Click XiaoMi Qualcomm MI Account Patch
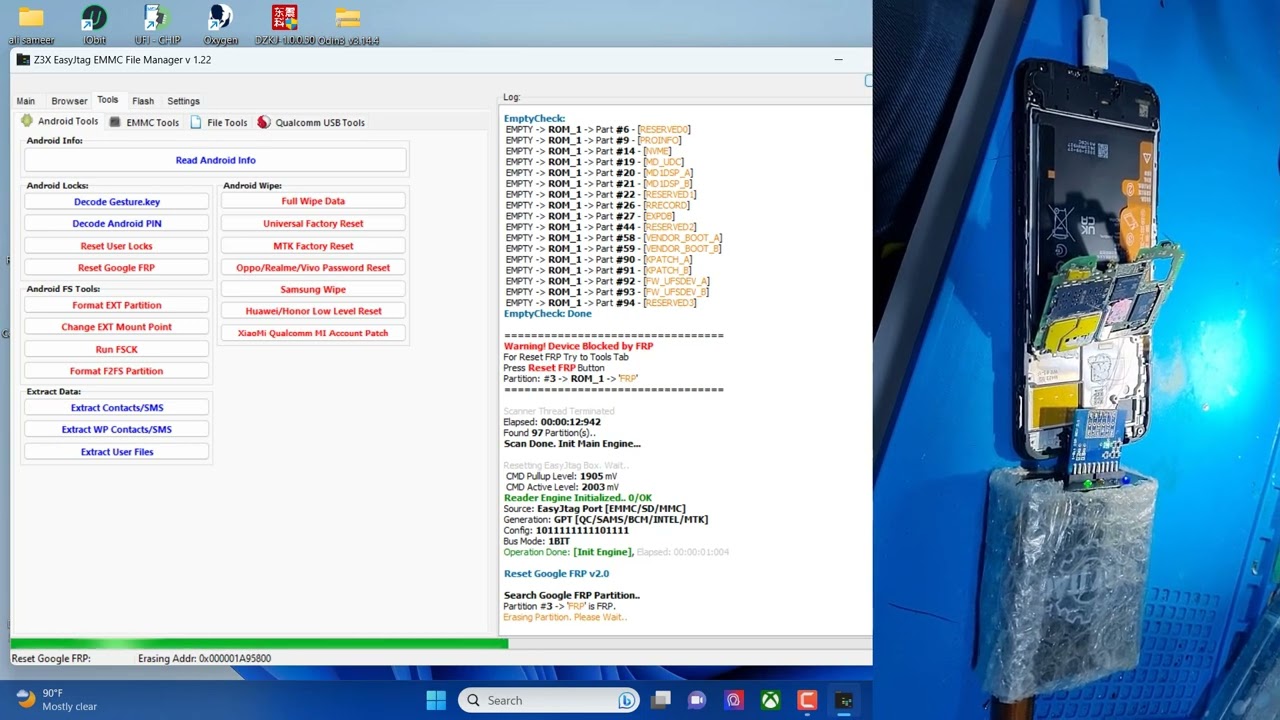The image size is (1280, 720). [313, 333]
